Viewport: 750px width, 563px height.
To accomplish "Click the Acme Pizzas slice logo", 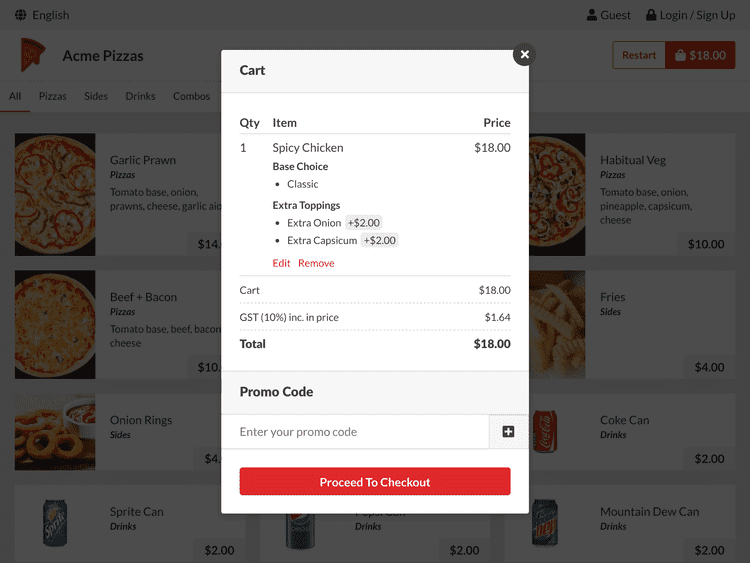I will 33,55.
